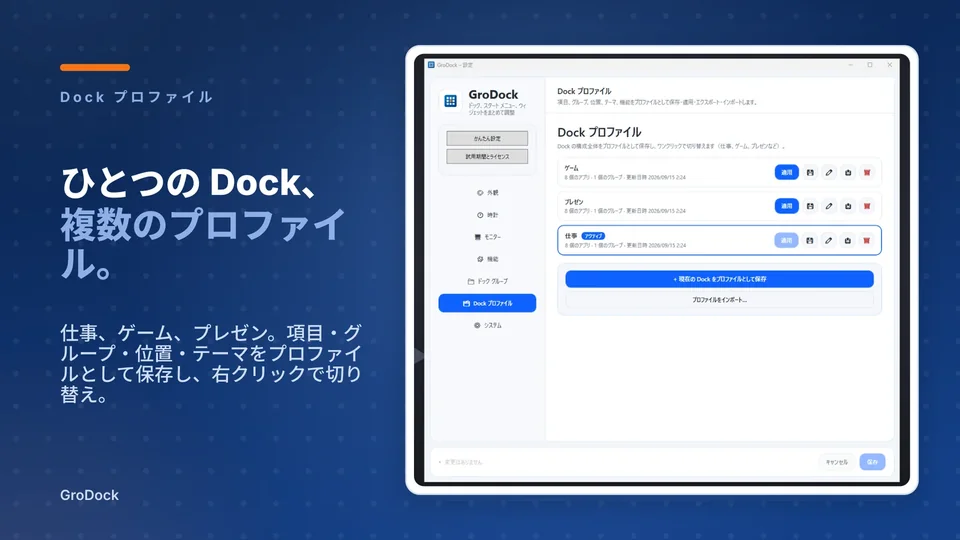960x540 pixels.
Task: Click the GroDock logo icon in sidebar
Action: 451,101
